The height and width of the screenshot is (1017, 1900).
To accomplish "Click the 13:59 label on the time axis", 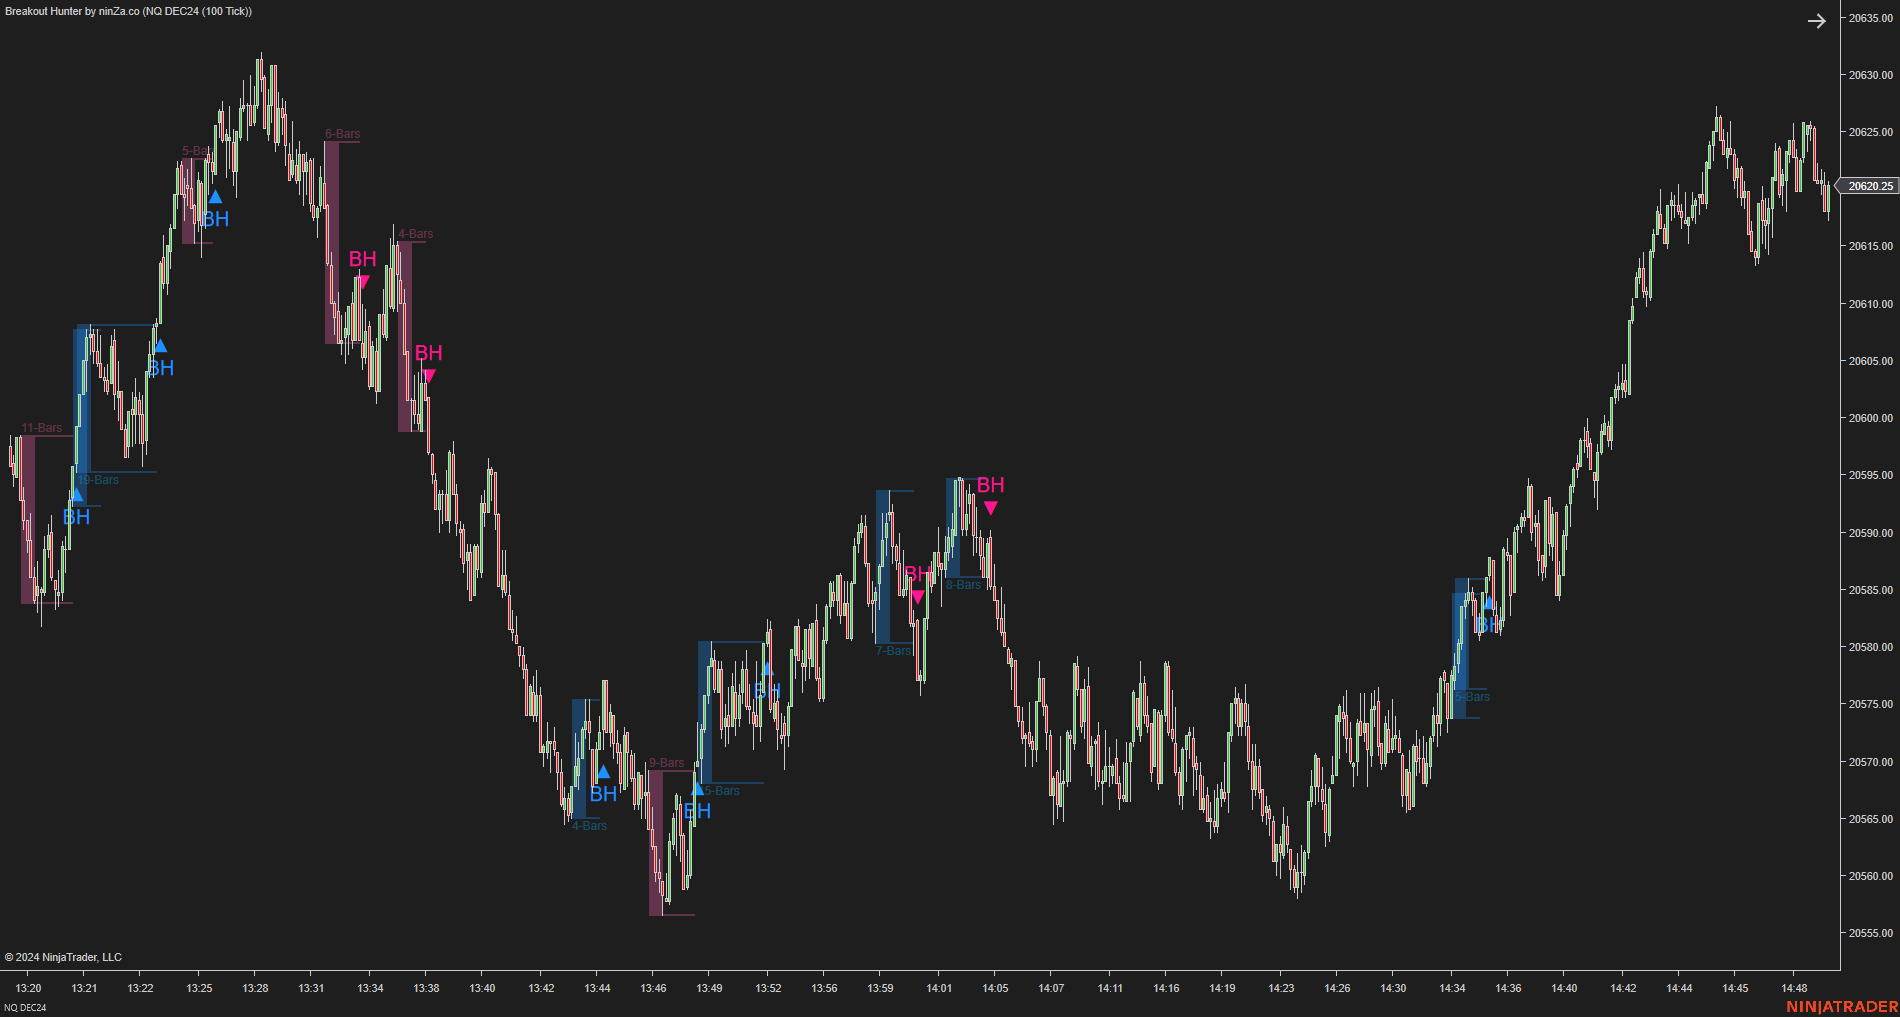I will click(881, 988).
